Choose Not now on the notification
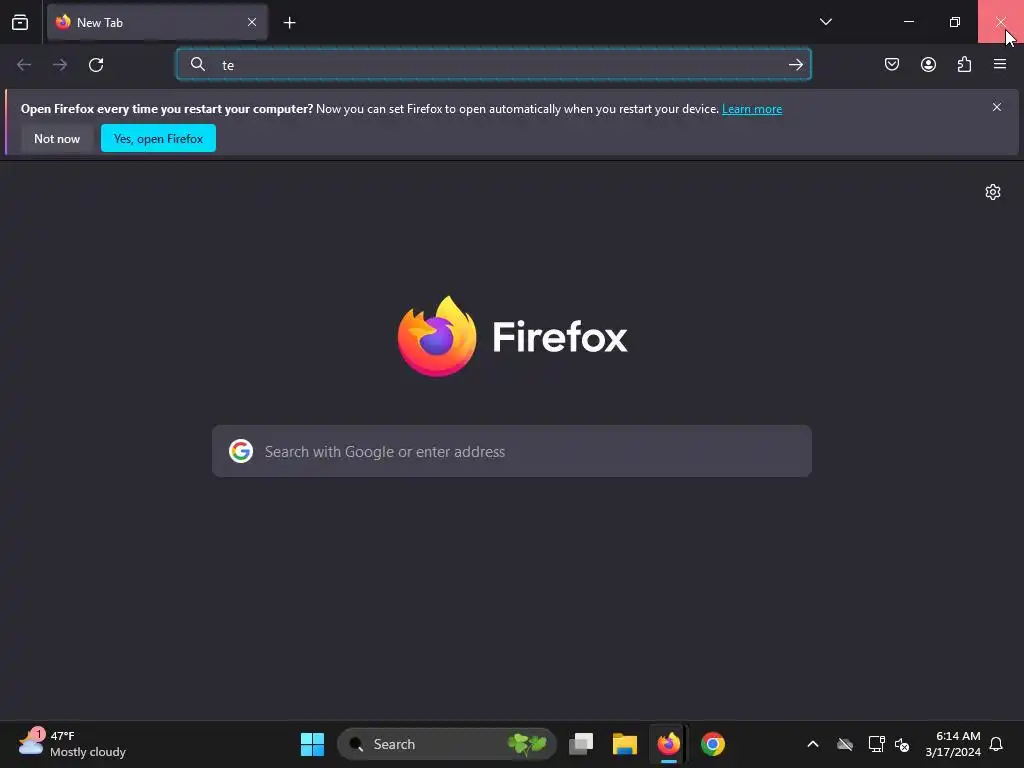This screenshot has height=768, width=1024. tap(57, 138)
